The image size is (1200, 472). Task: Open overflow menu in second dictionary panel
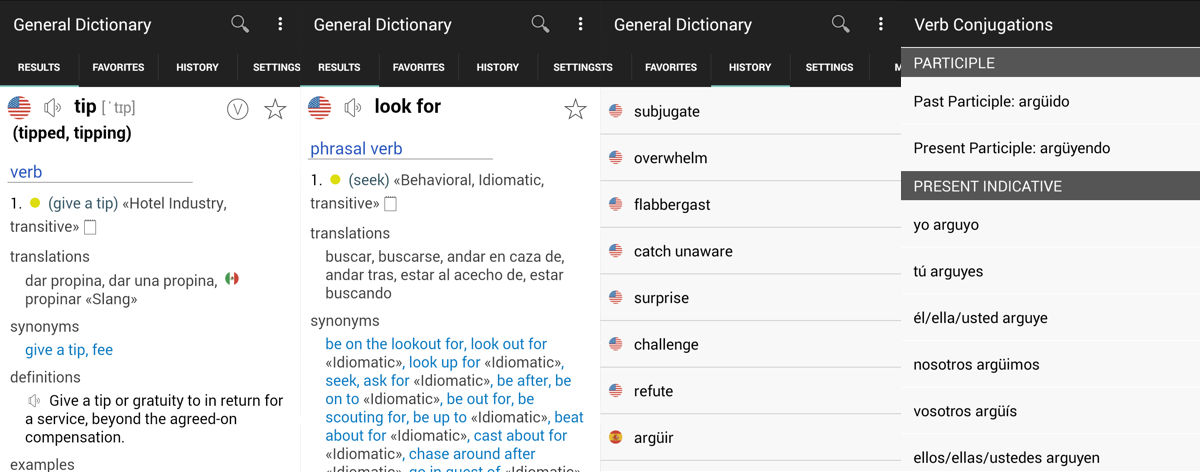point(580,24)
